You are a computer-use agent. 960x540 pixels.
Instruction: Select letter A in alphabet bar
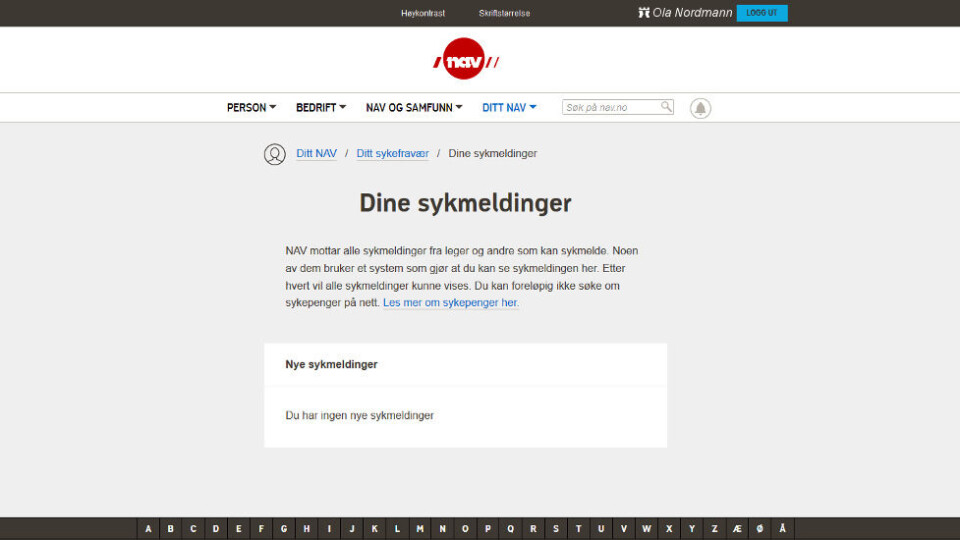148,528
